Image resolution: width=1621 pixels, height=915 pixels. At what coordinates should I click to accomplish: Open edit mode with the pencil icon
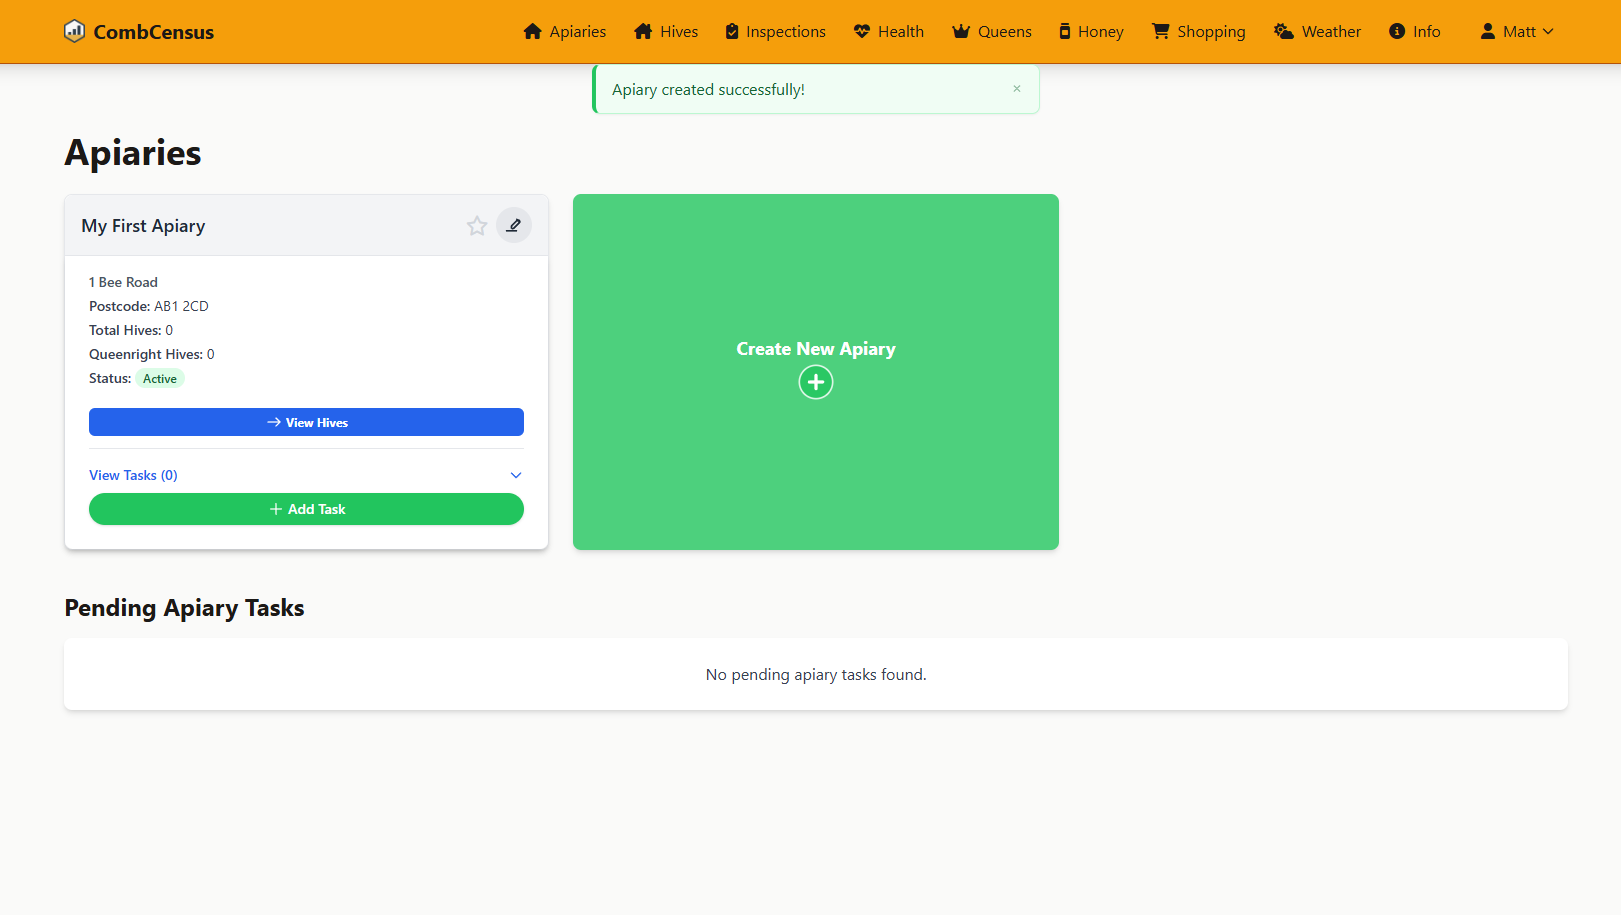click(x=514, y=225)
